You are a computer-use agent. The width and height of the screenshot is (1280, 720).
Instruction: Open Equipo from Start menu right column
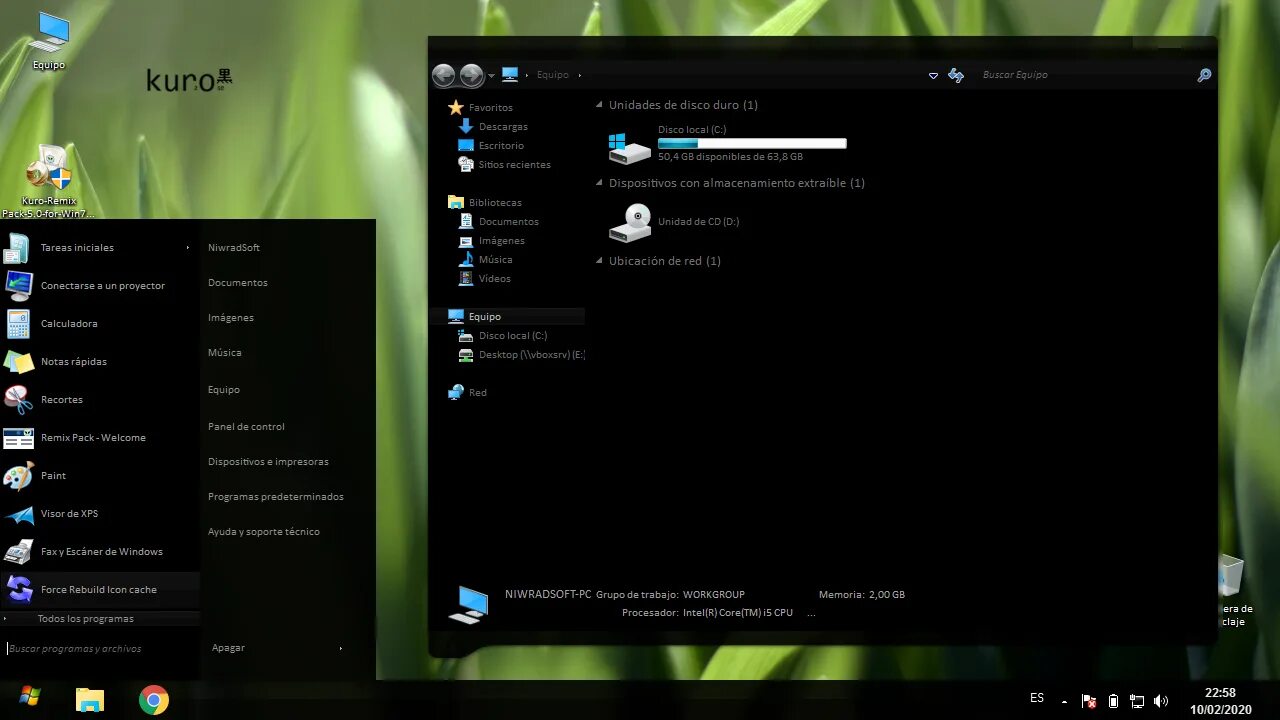(x=224, y=389)
